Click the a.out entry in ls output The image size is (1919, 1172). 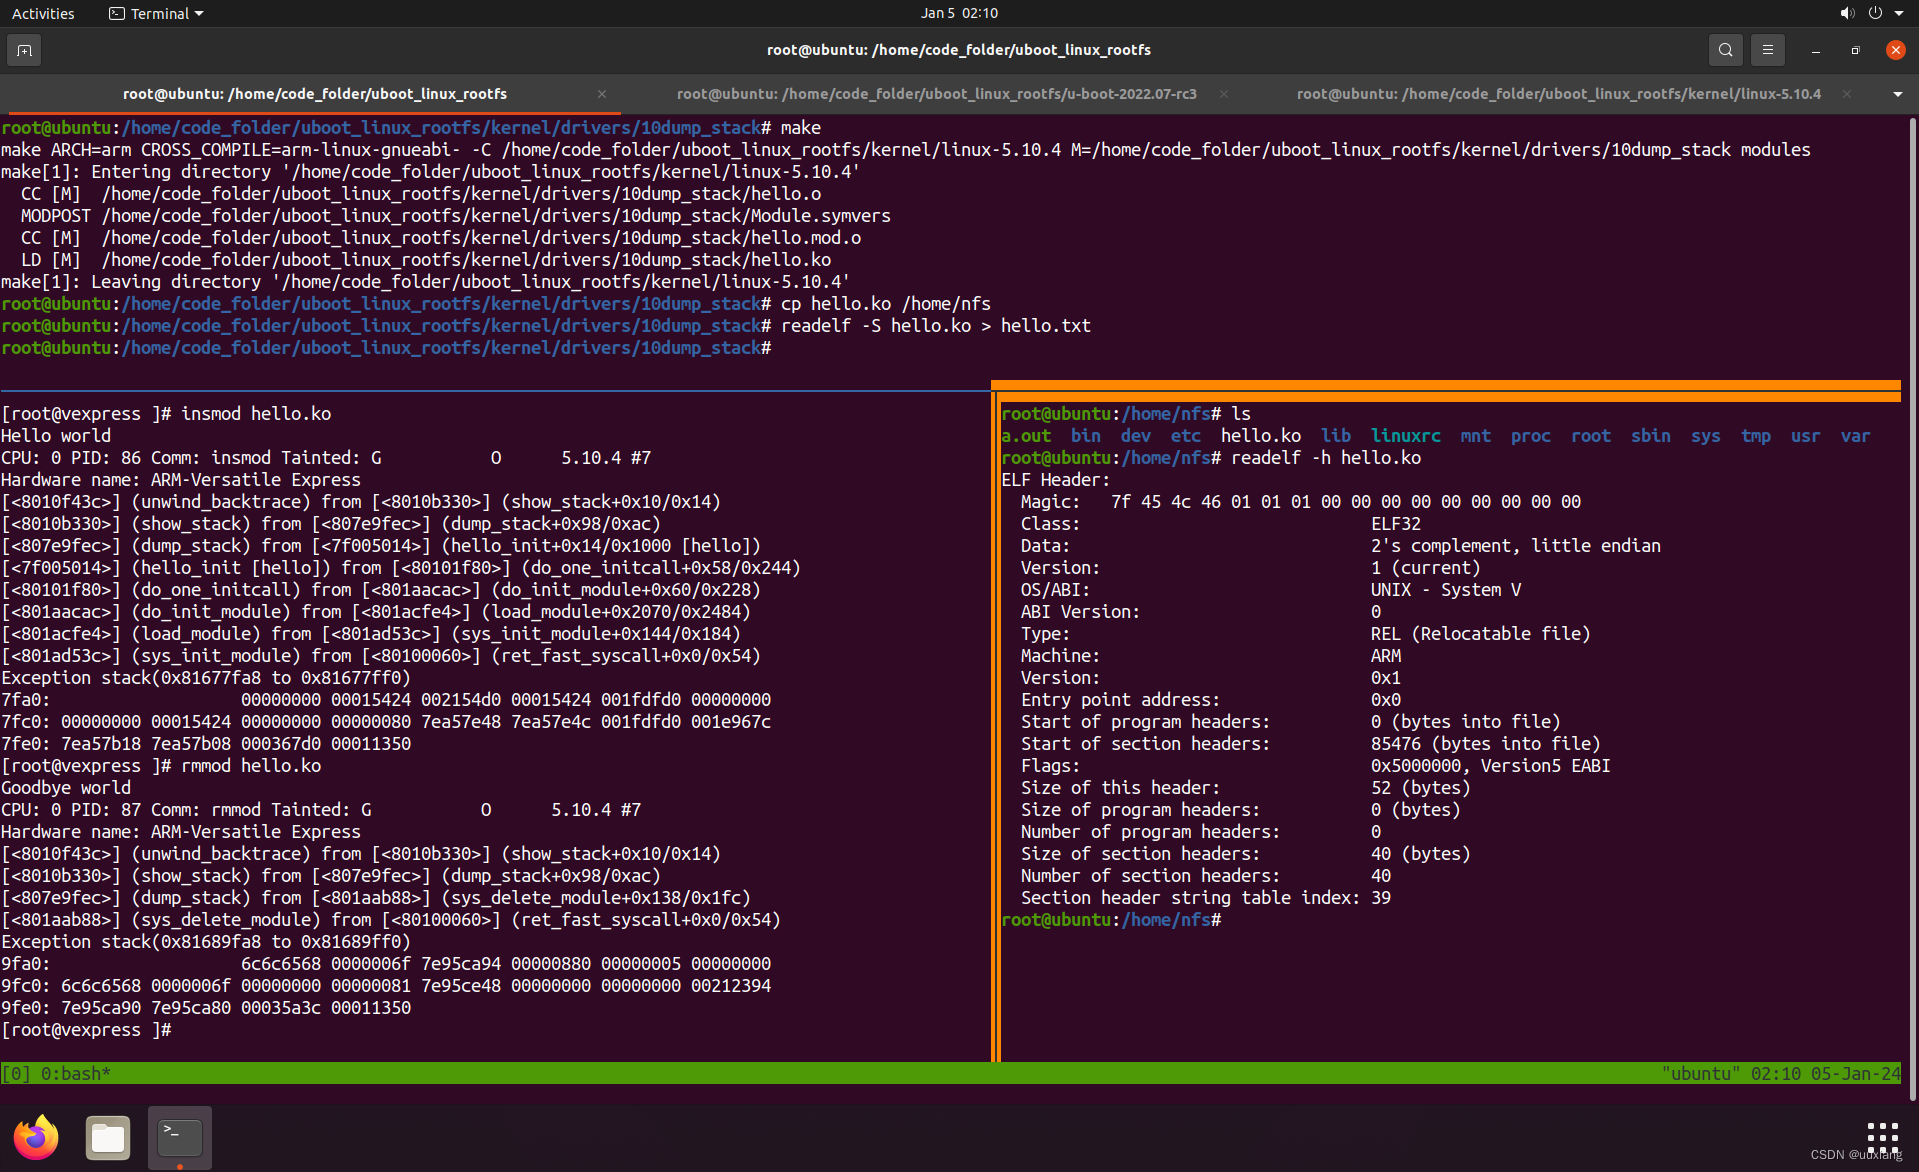pos(1026,436)
